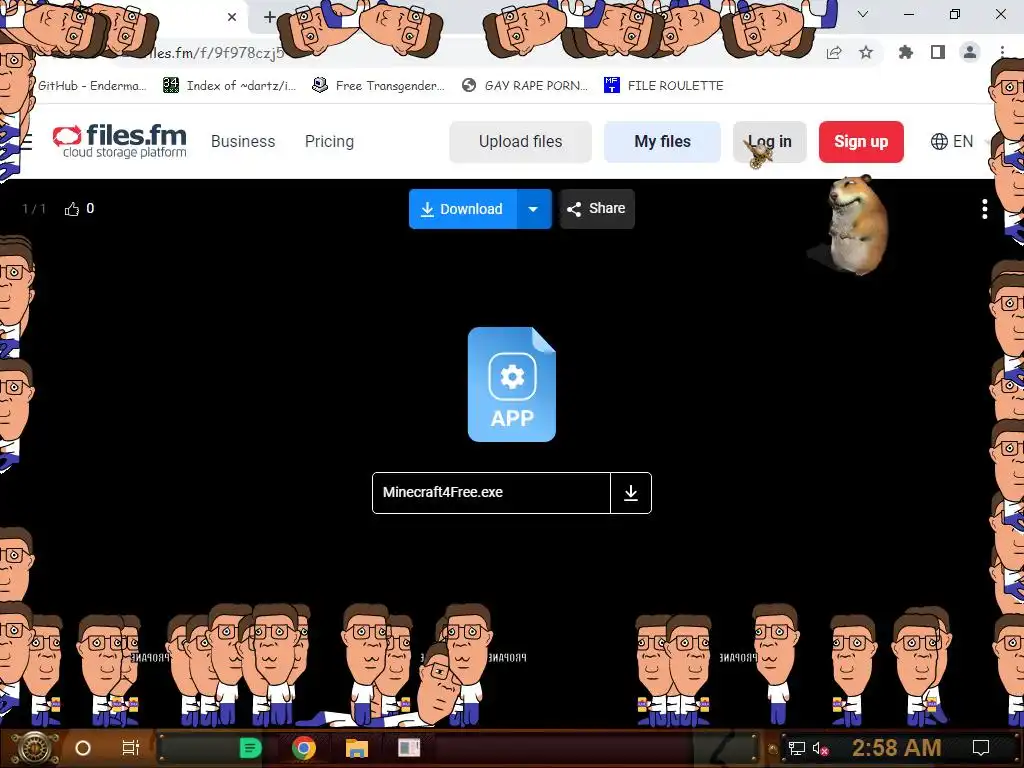Bookmark this page with the star icon
1024x768 pixels.
[866, 52]
